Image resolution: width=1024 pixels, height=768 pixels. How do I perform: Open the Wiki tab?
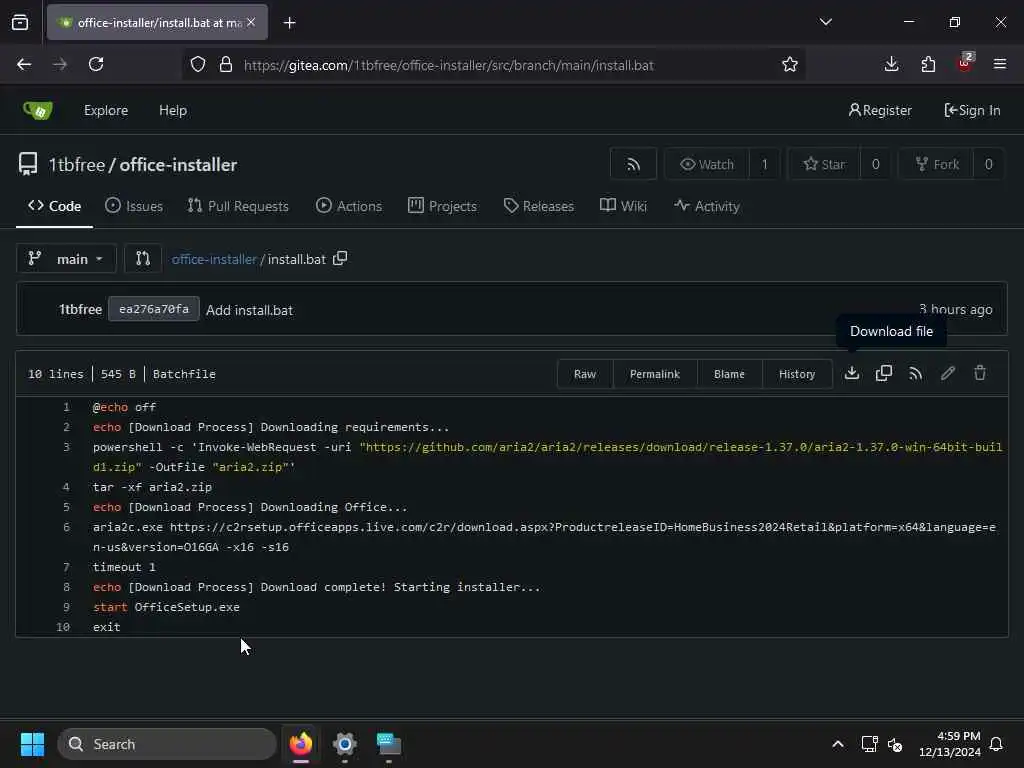point(623,206)
